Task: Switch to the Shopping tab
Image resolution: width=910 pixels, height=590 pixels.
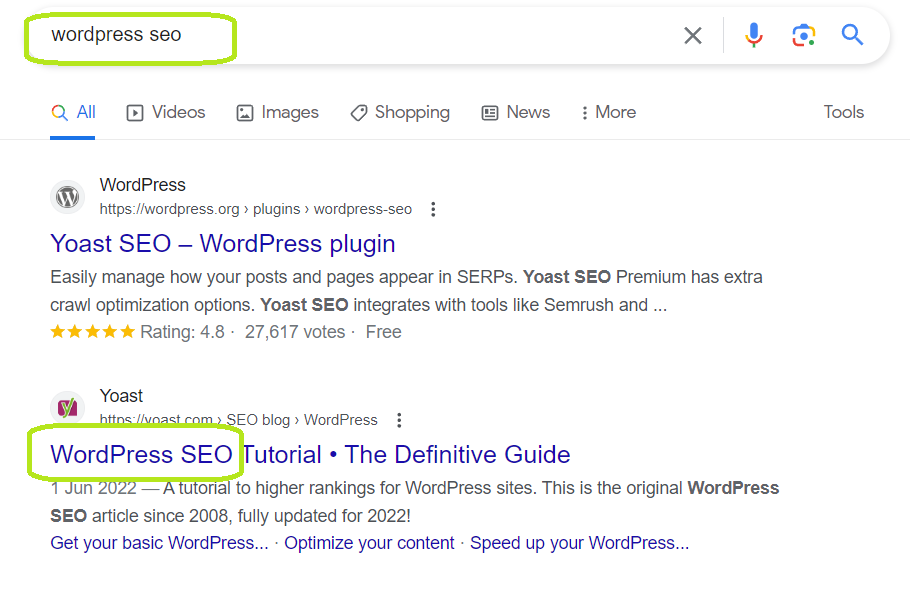Action: tap(400, 112)
